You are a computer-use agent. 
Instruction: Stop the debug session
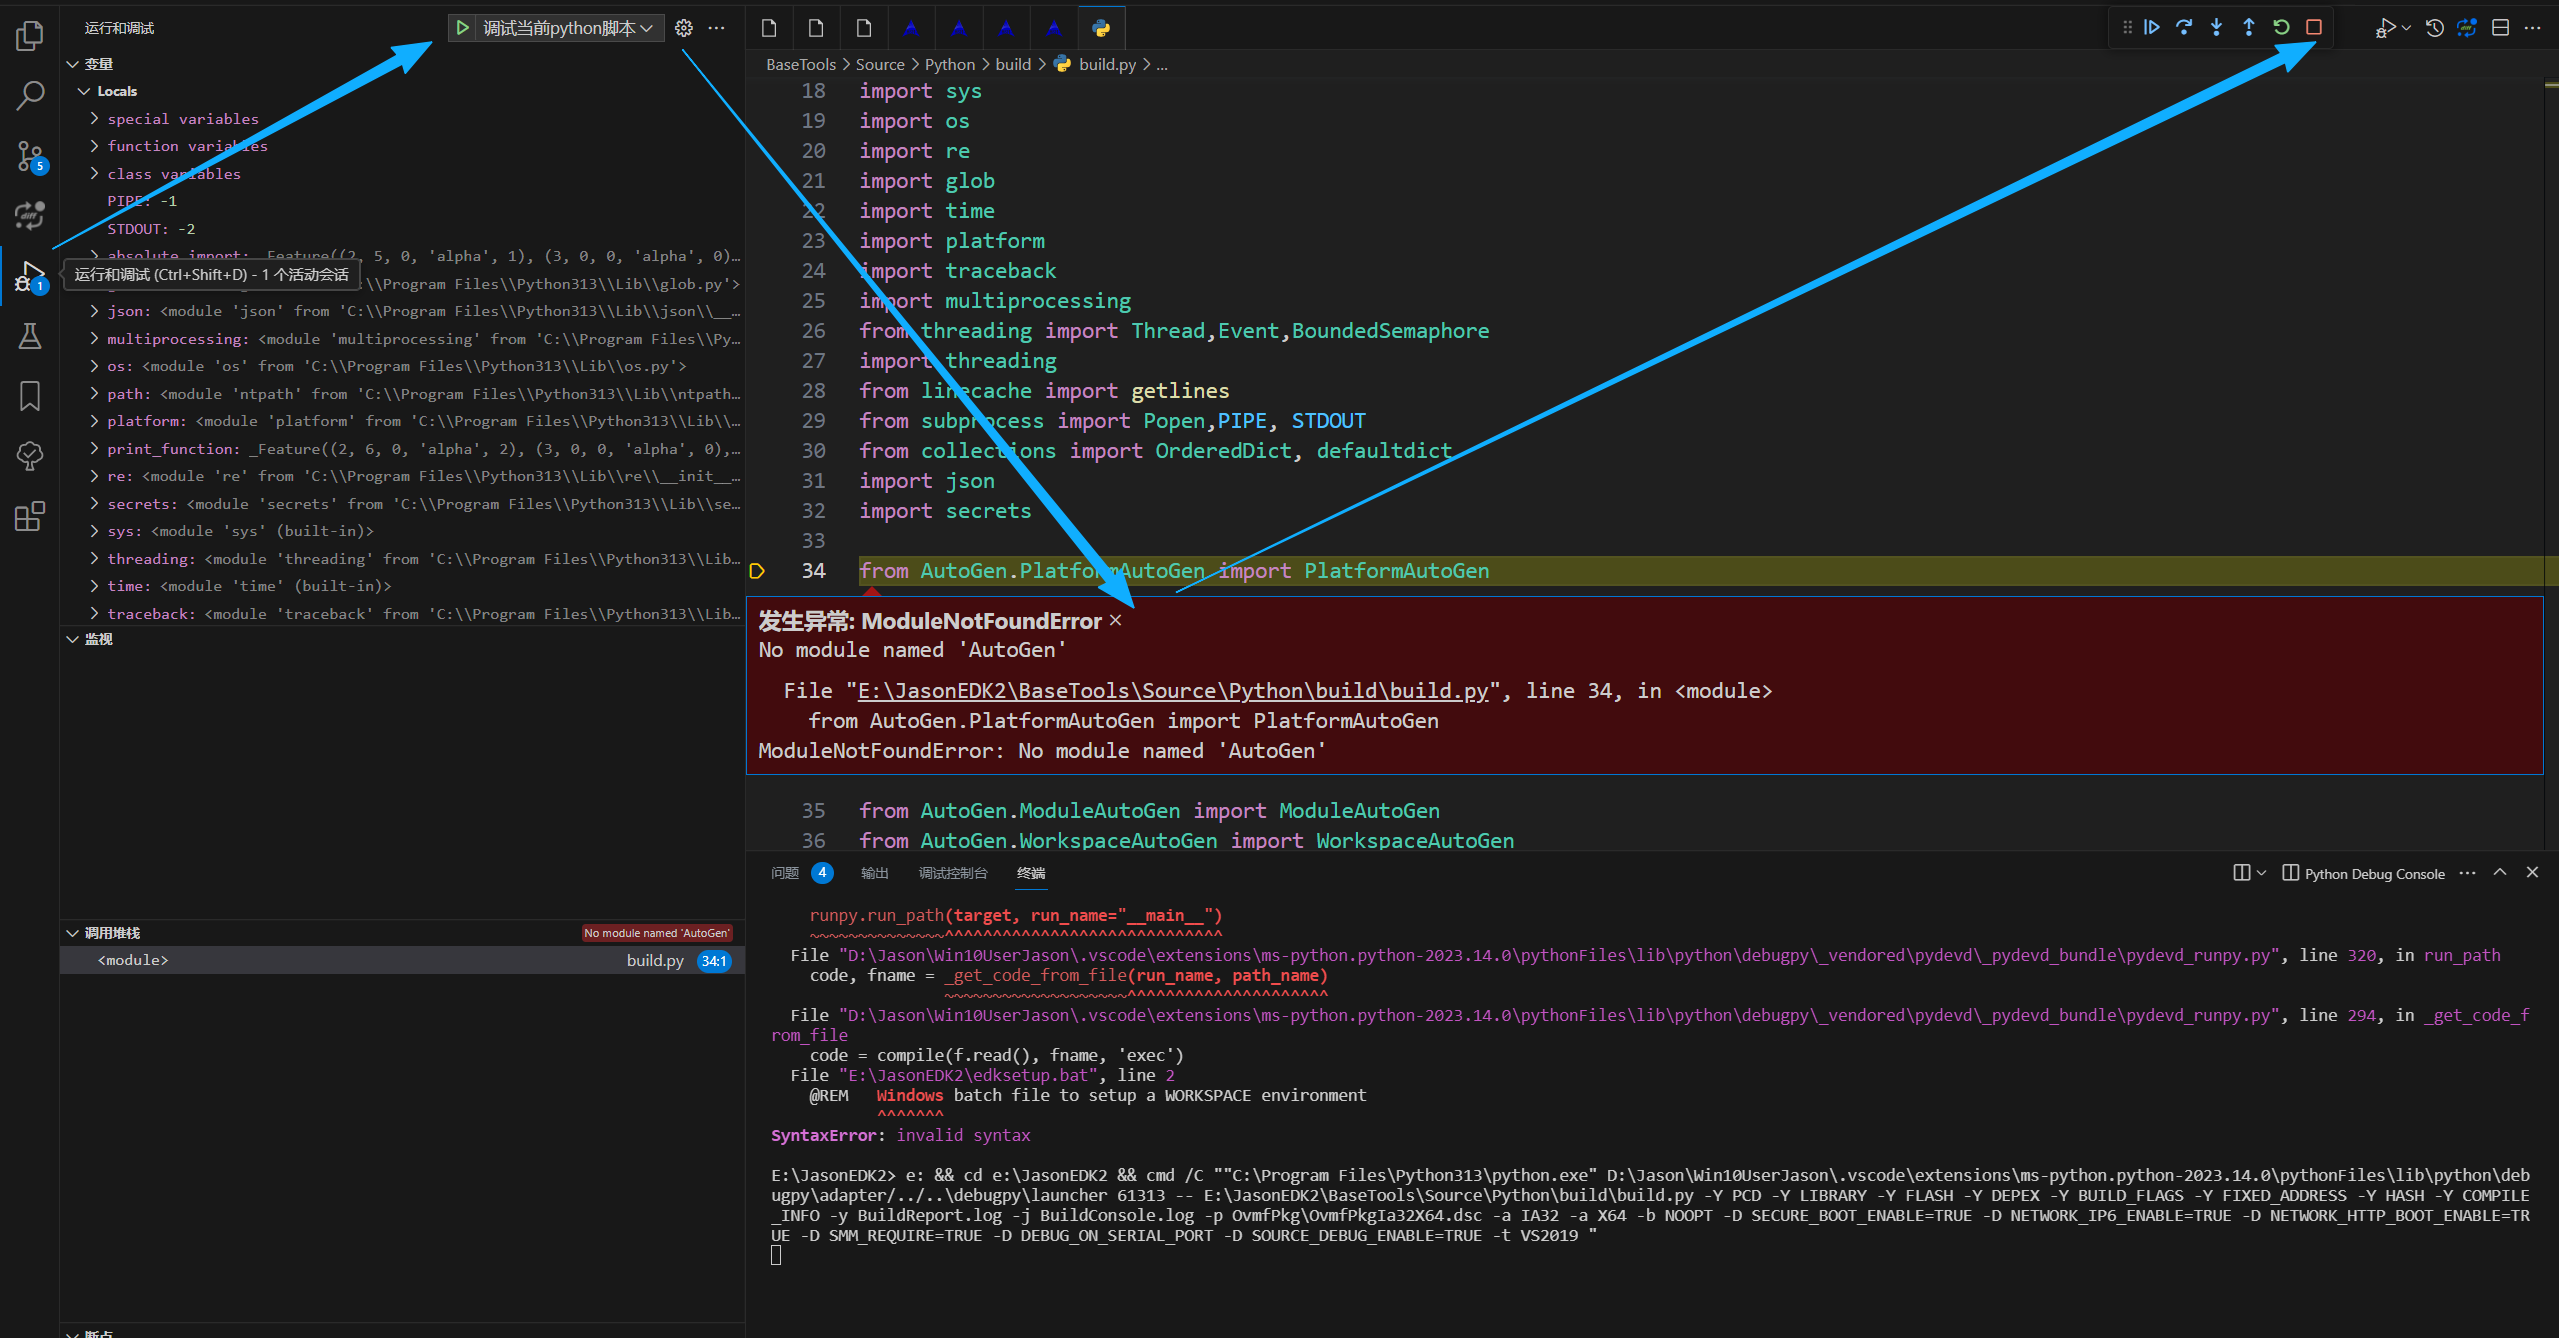2314,28
